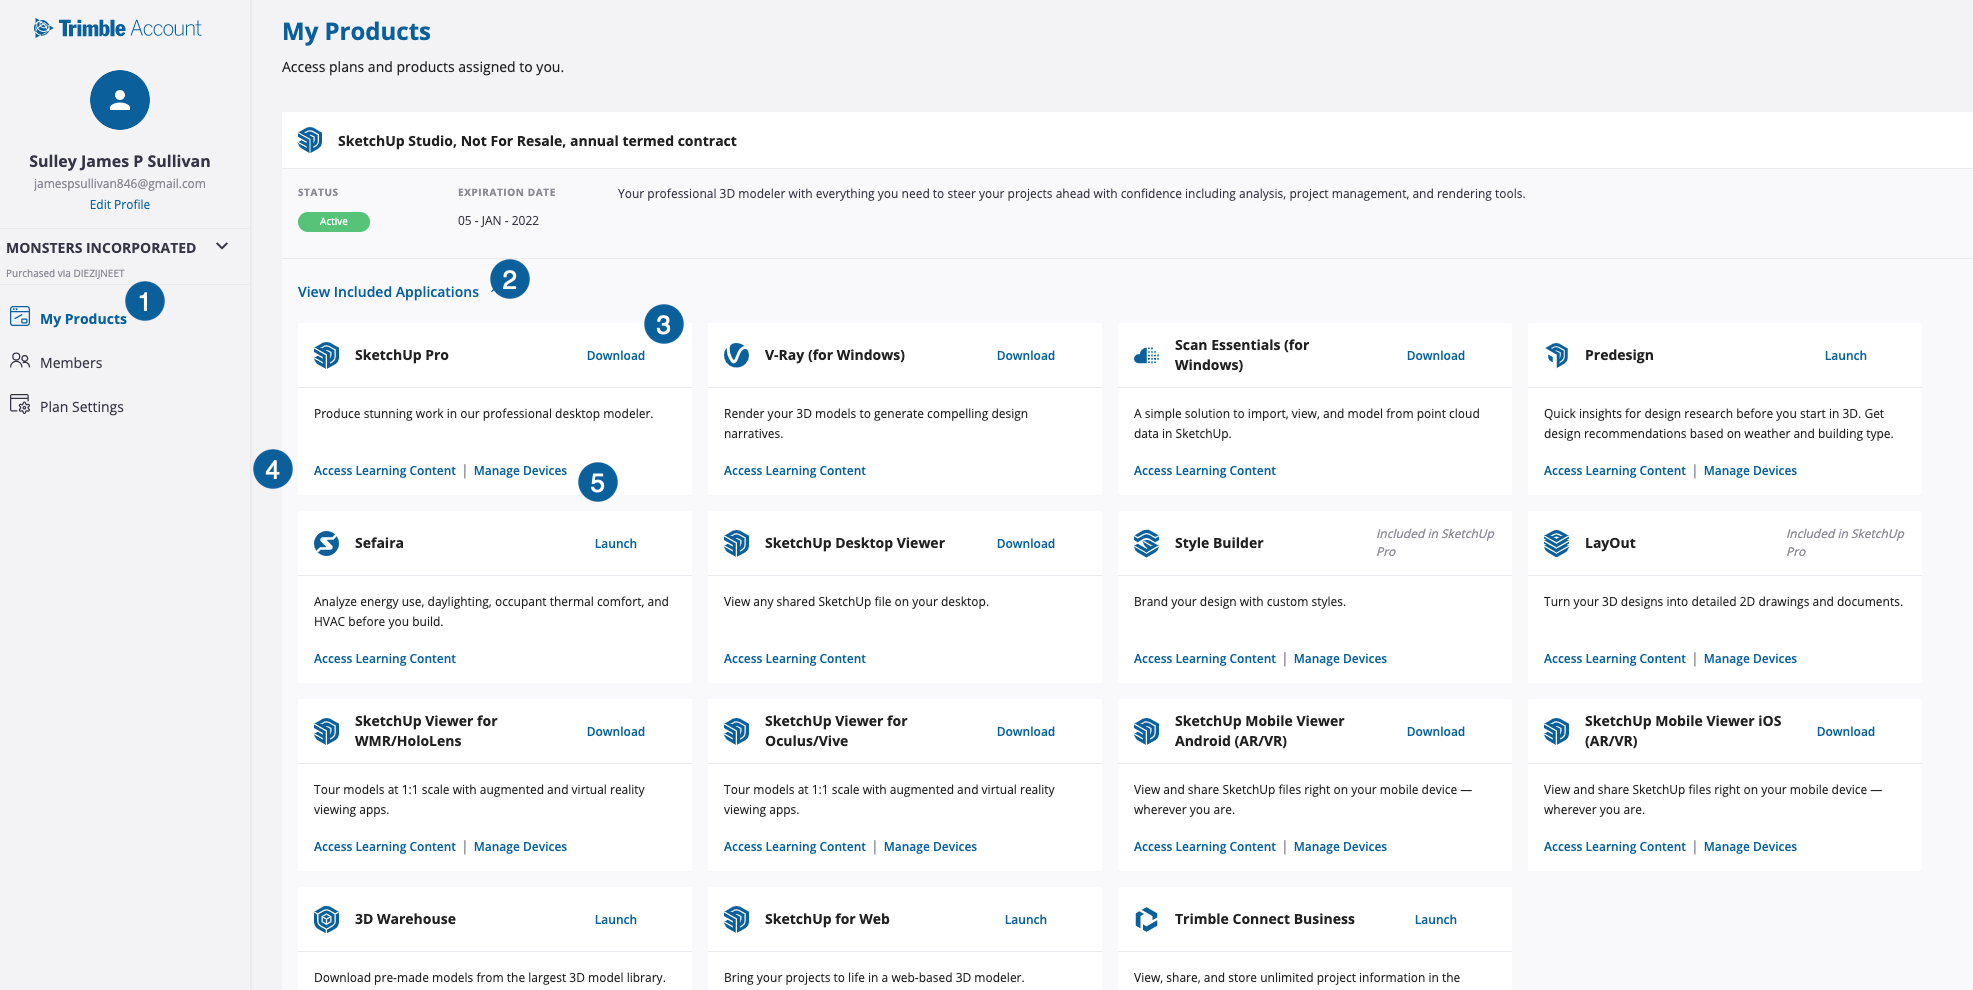Click the My Products sidebar icon
Viewport: 1973px width, 990px height.
coord(20,317)
